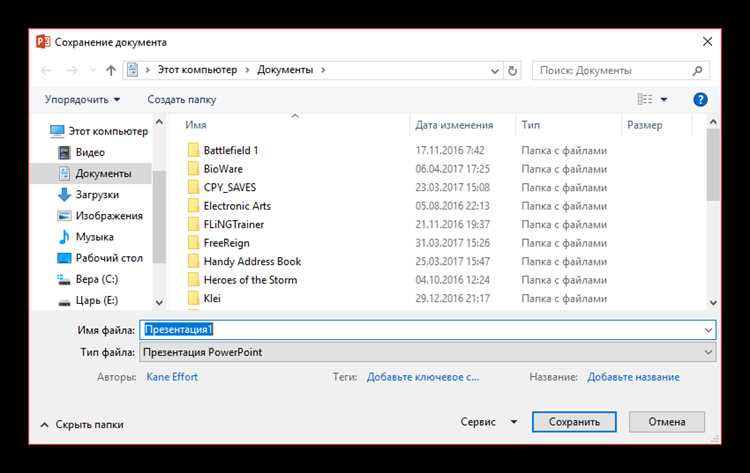This screenshot has height=473, width=750.
Task: Open the Сервис dropdown arrow
Action: [x=514, y=422]
